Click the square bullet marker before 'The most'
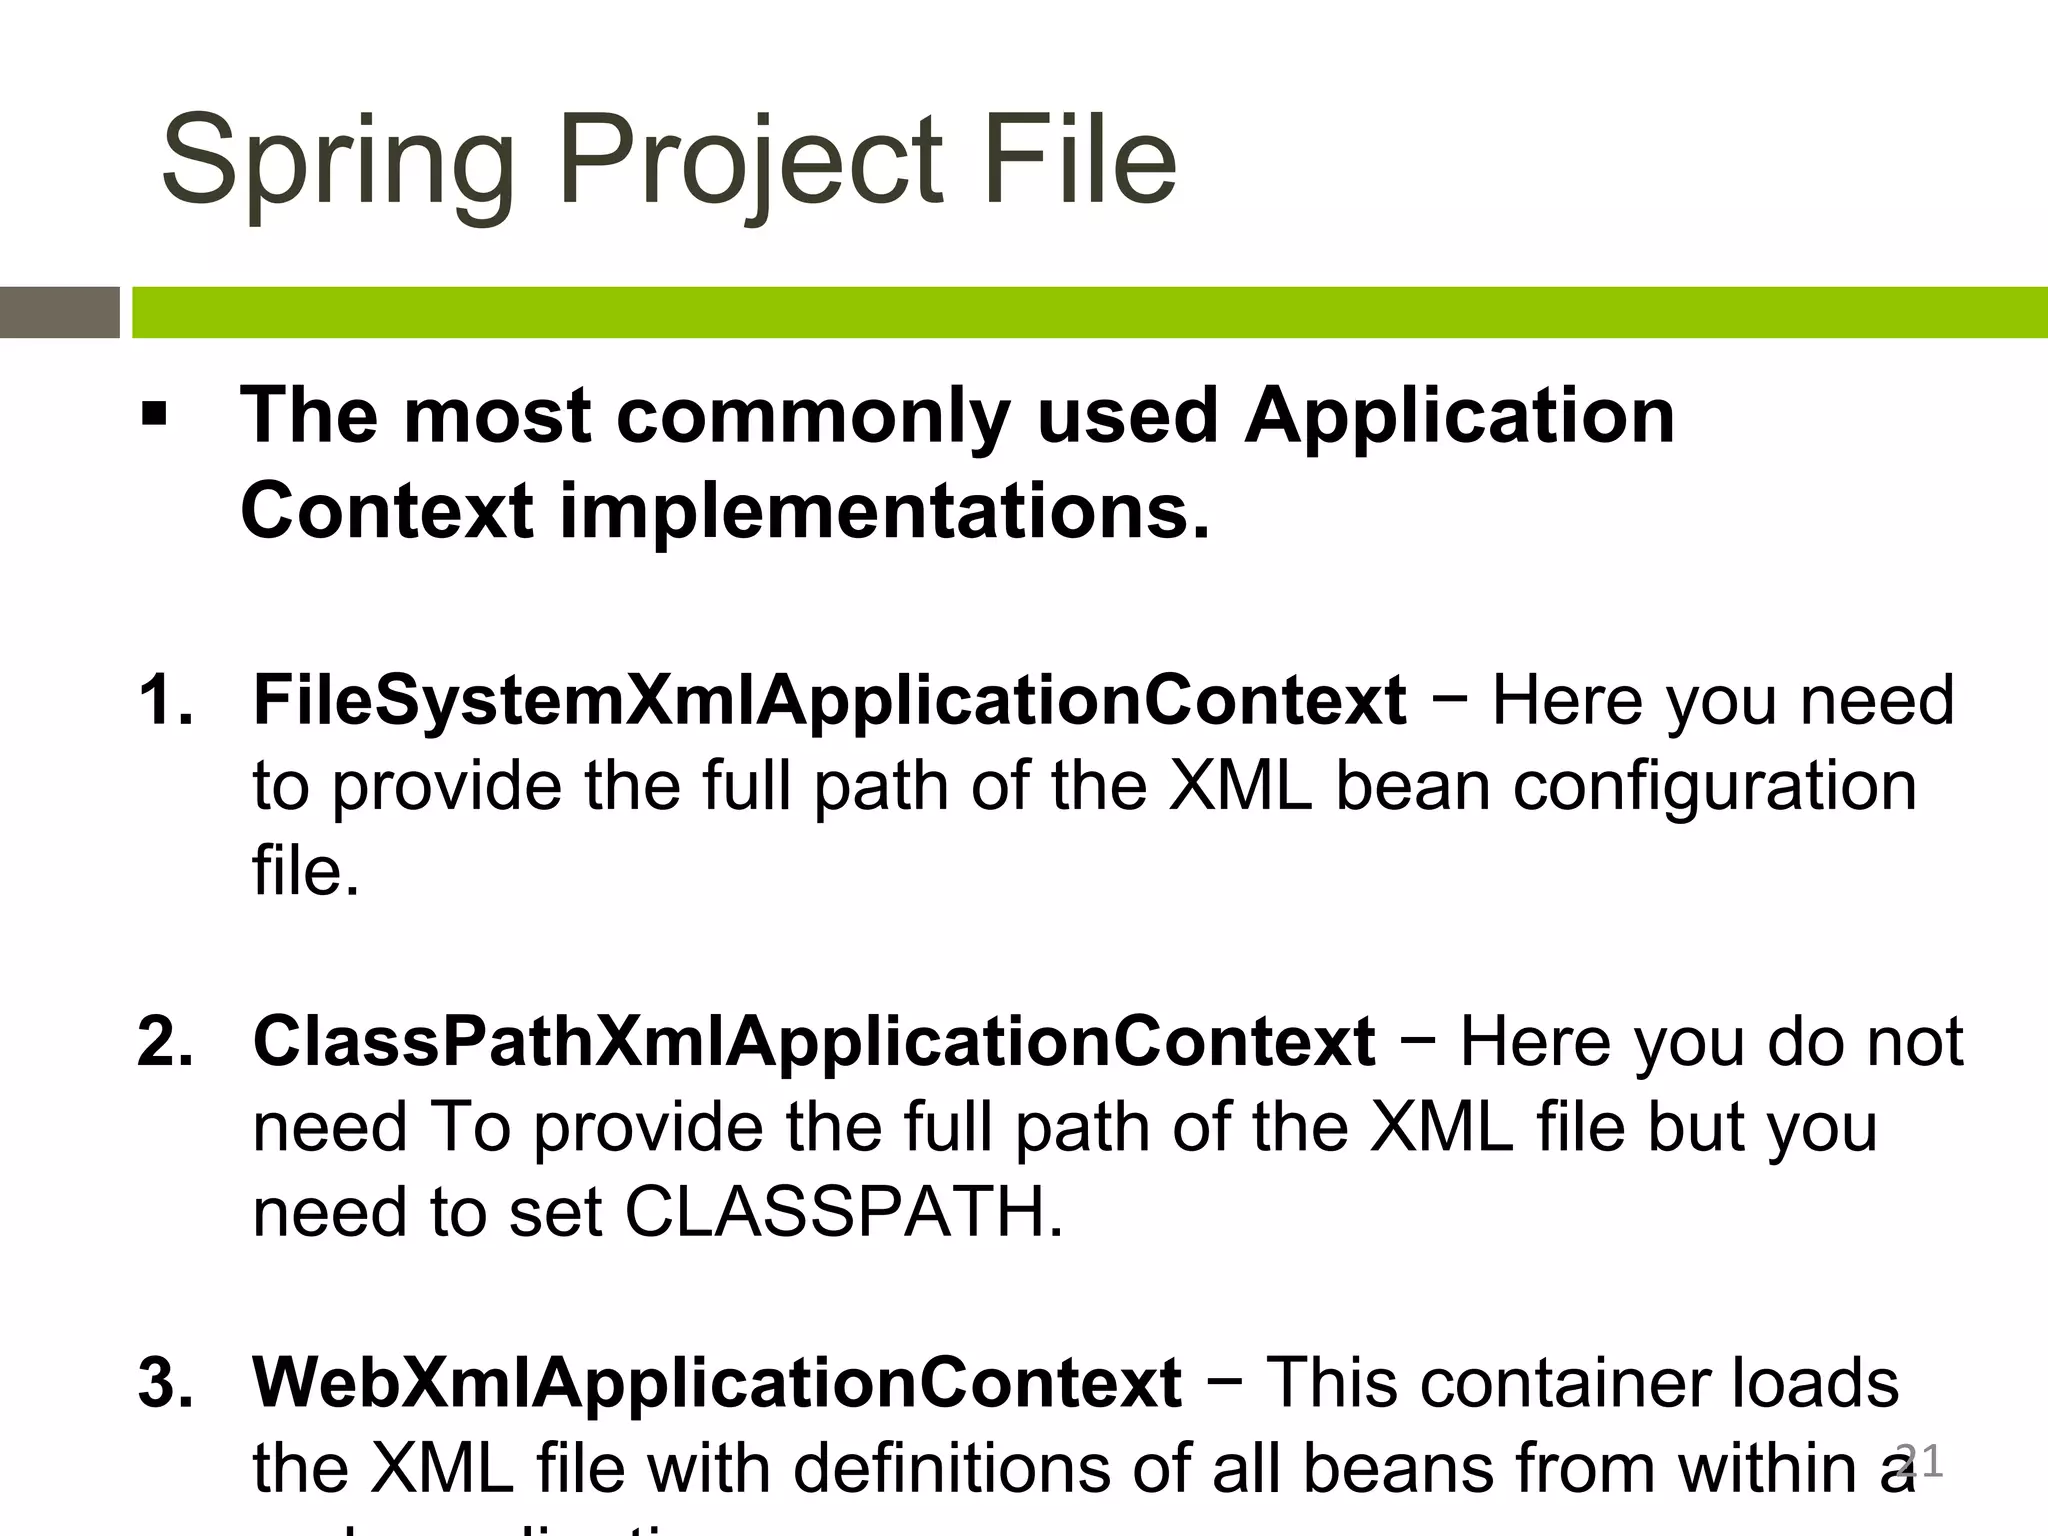The image size is (2048, 1536). (153, 414)
